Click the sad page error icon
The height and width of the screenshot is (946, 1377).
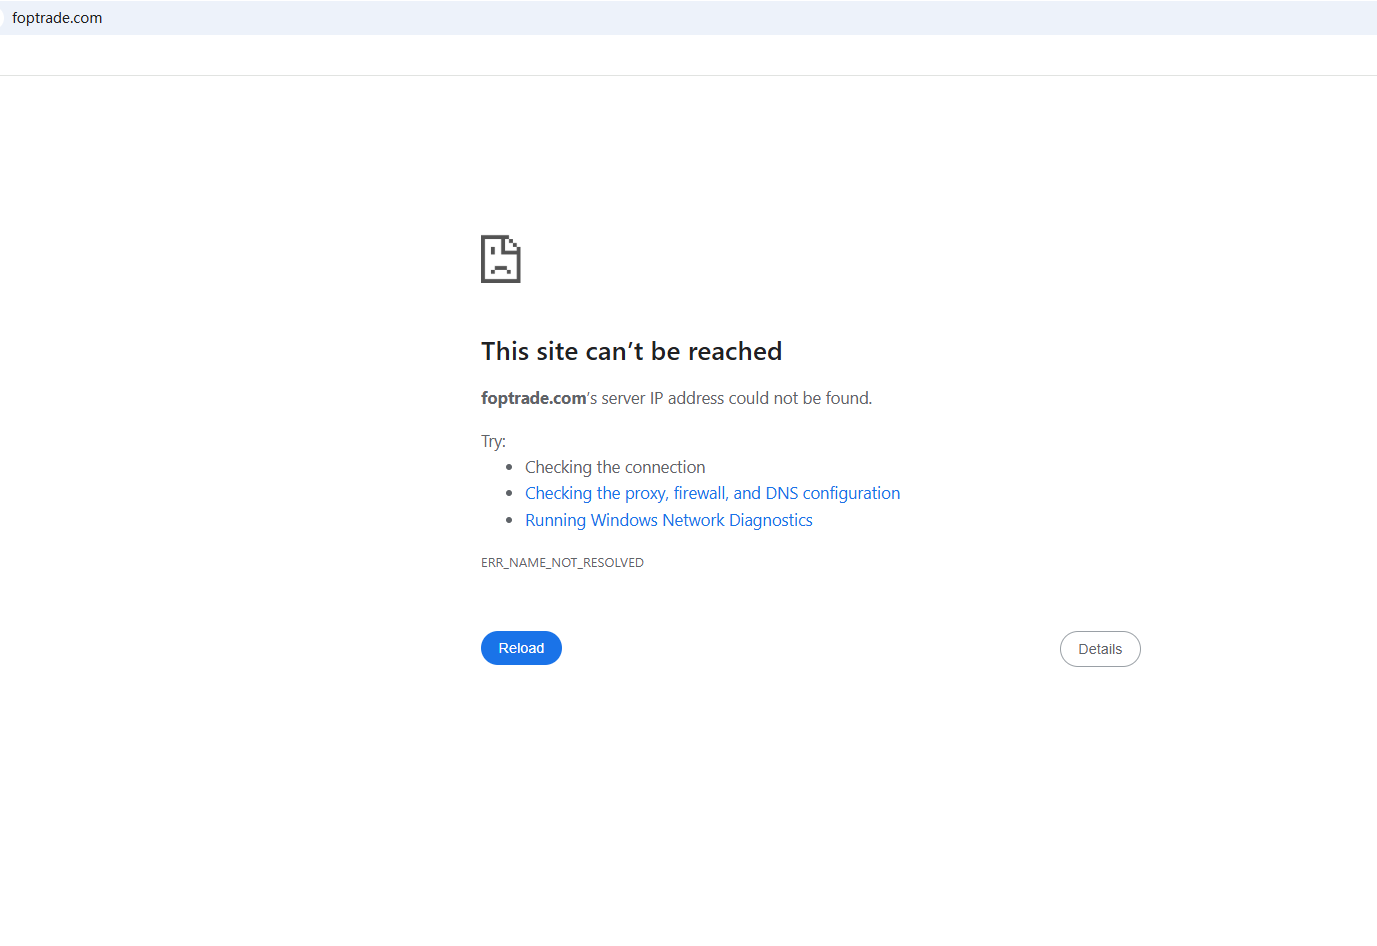coord(500,259)
